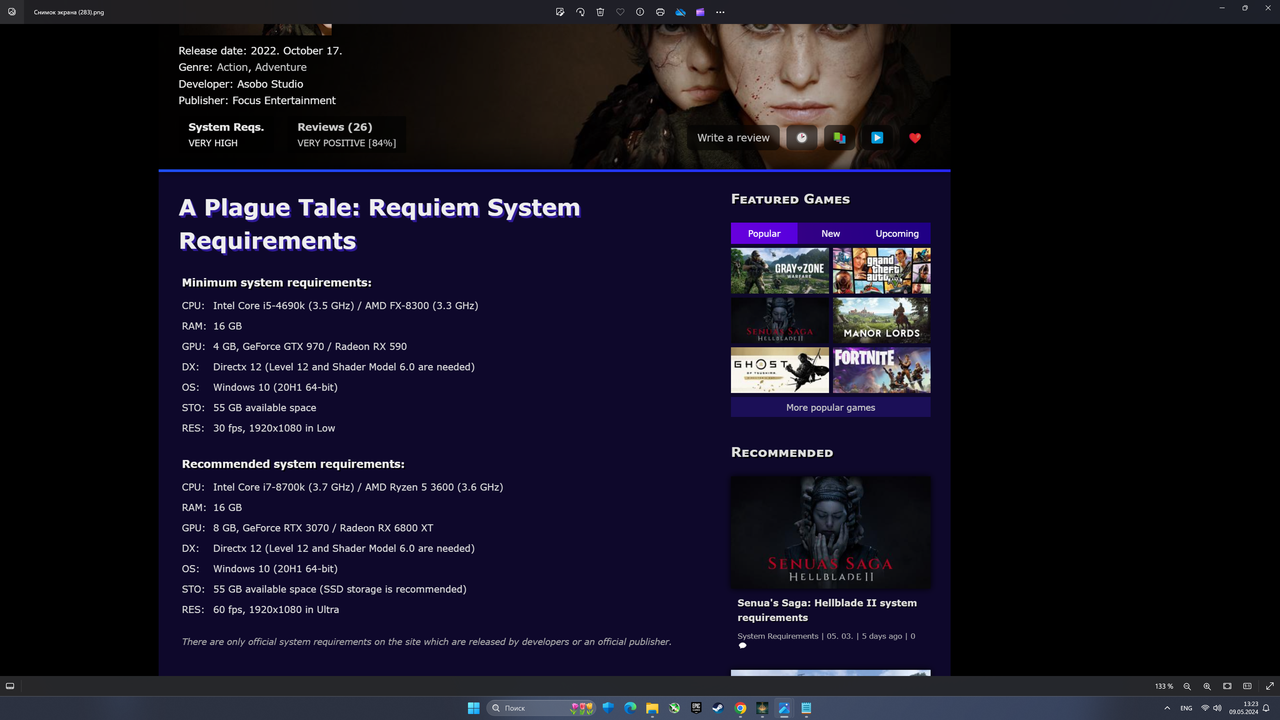Open the Windows Start menu

pos(473,708)
